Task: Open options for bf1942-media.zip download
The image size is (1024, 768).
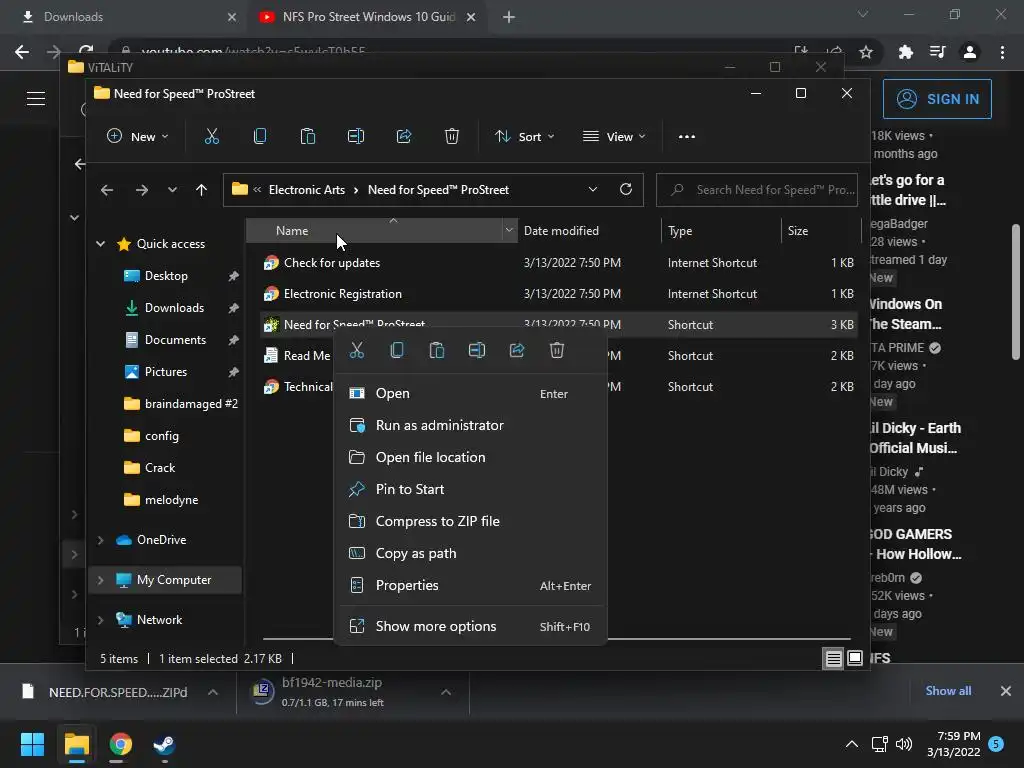Action: (446, 692)
